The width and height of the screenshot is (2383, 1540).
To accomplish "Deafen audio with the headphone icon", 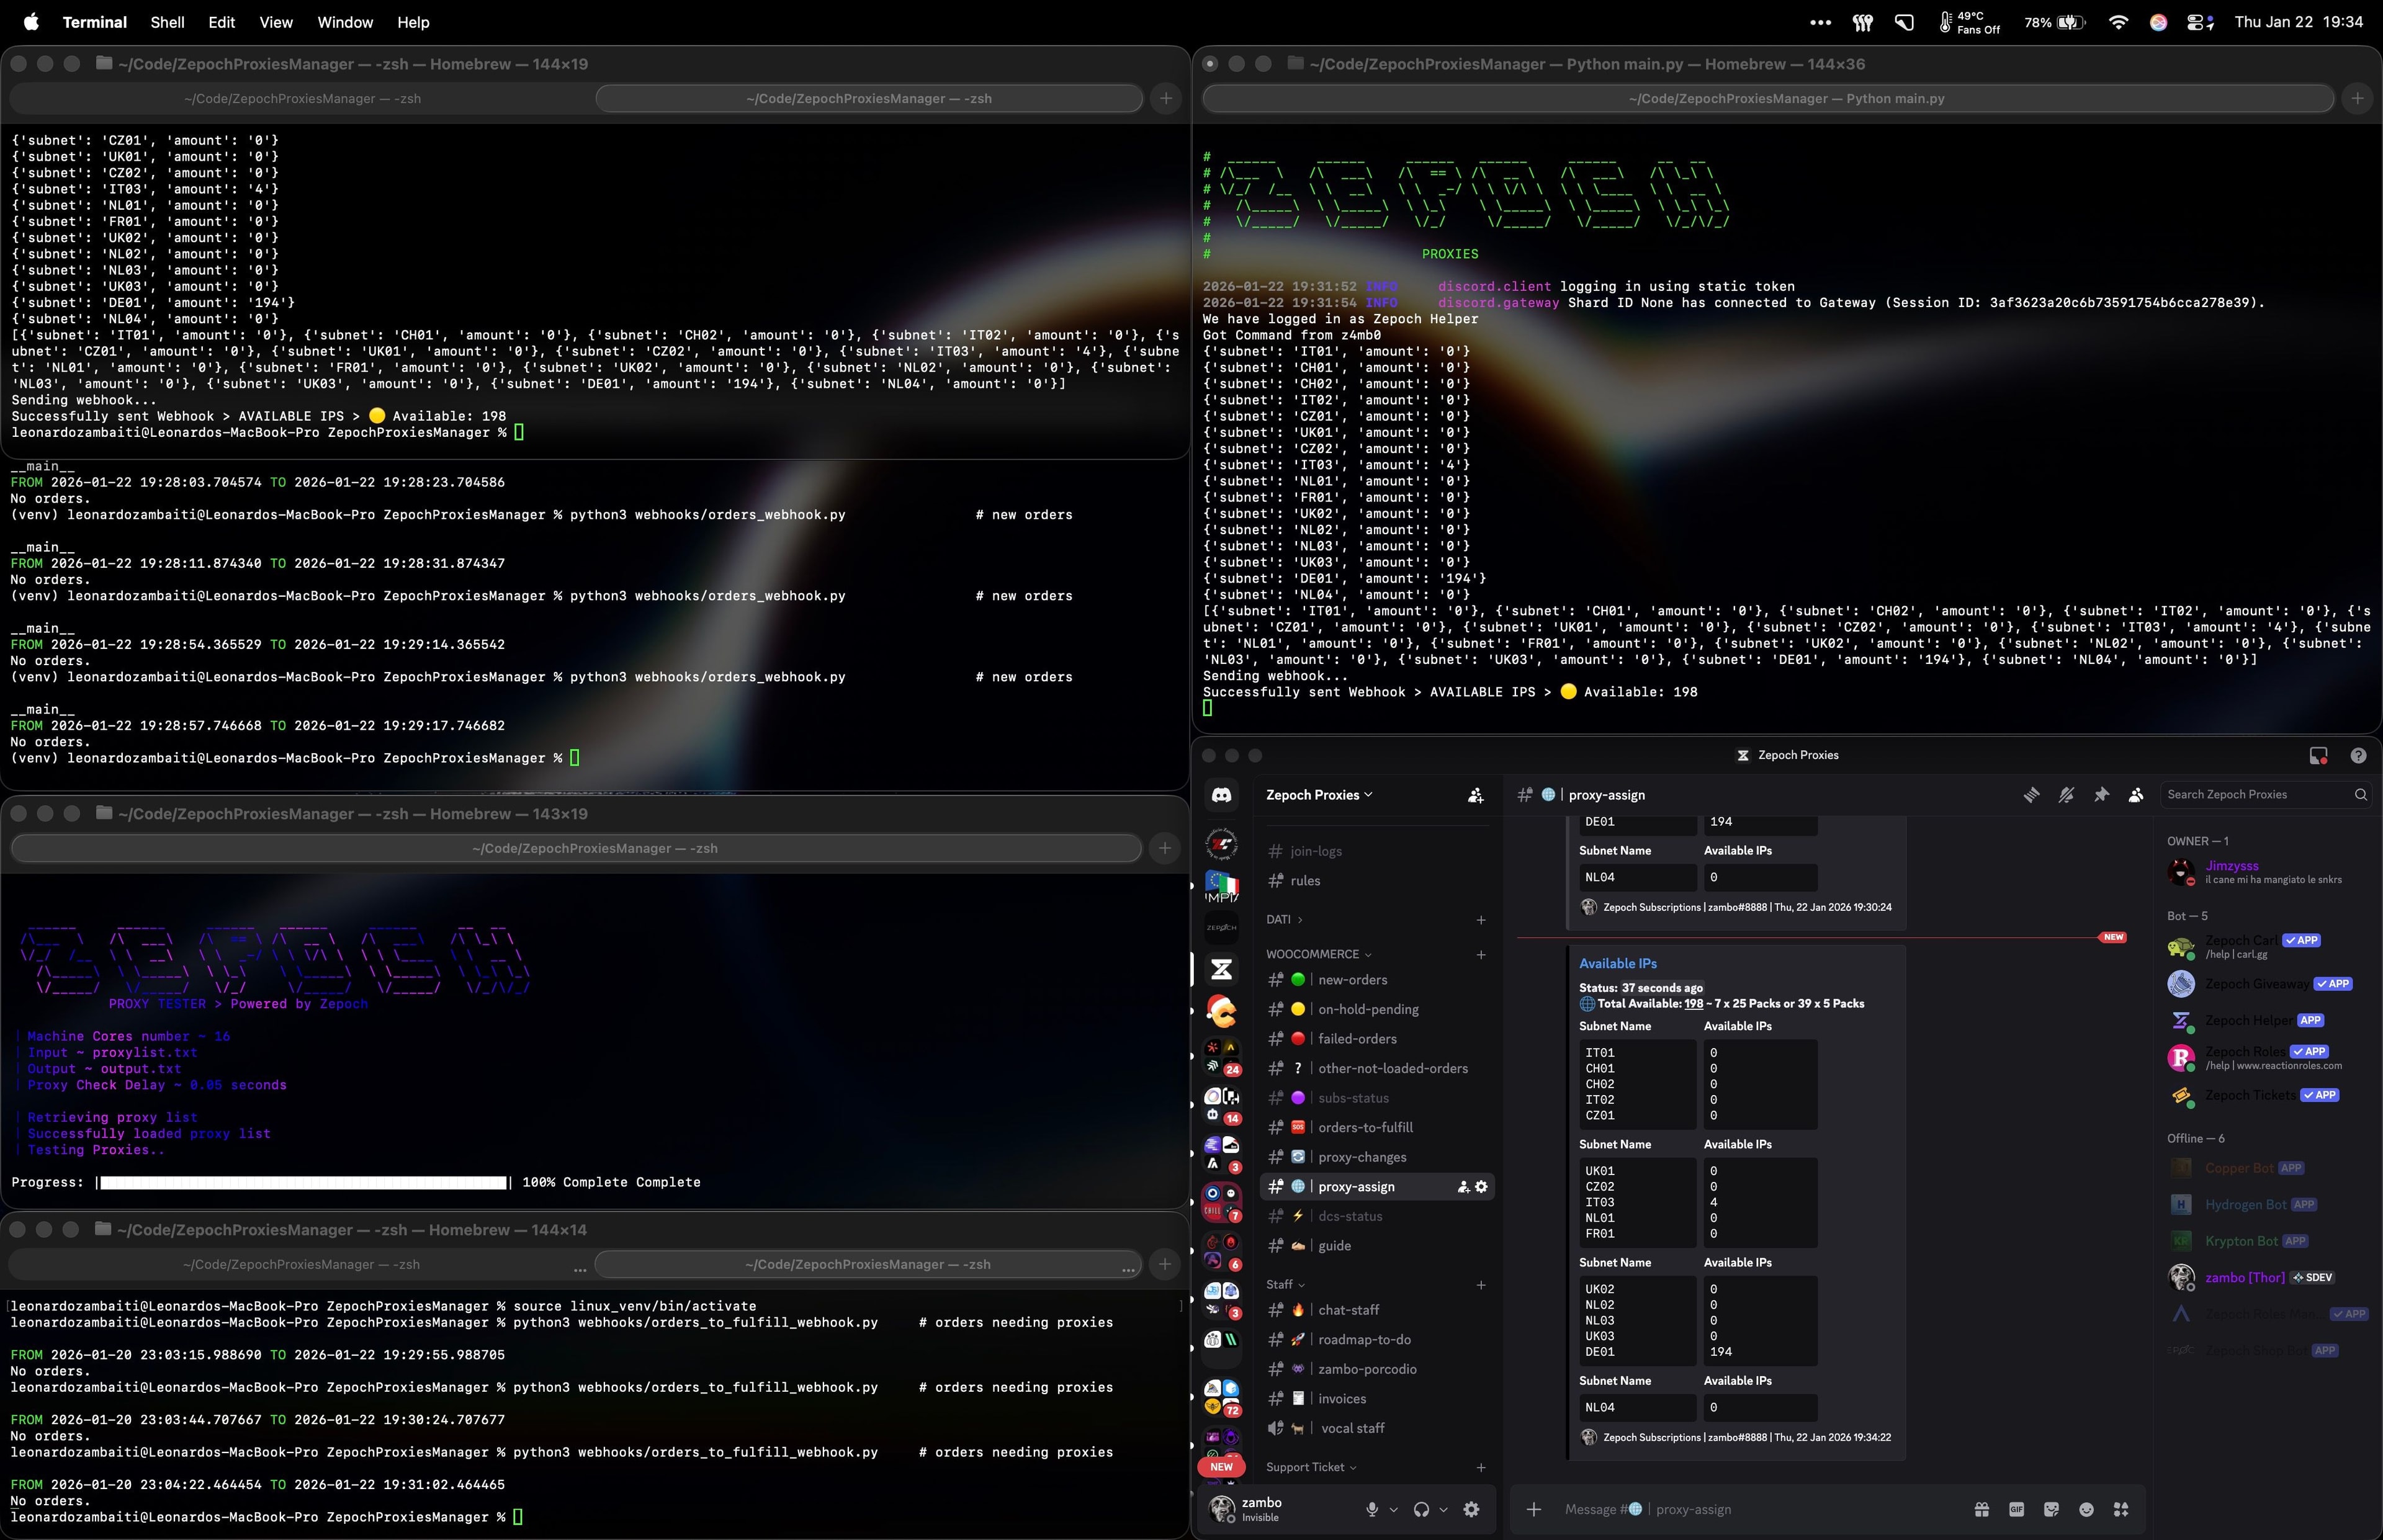I will tap(1422, 1510).
